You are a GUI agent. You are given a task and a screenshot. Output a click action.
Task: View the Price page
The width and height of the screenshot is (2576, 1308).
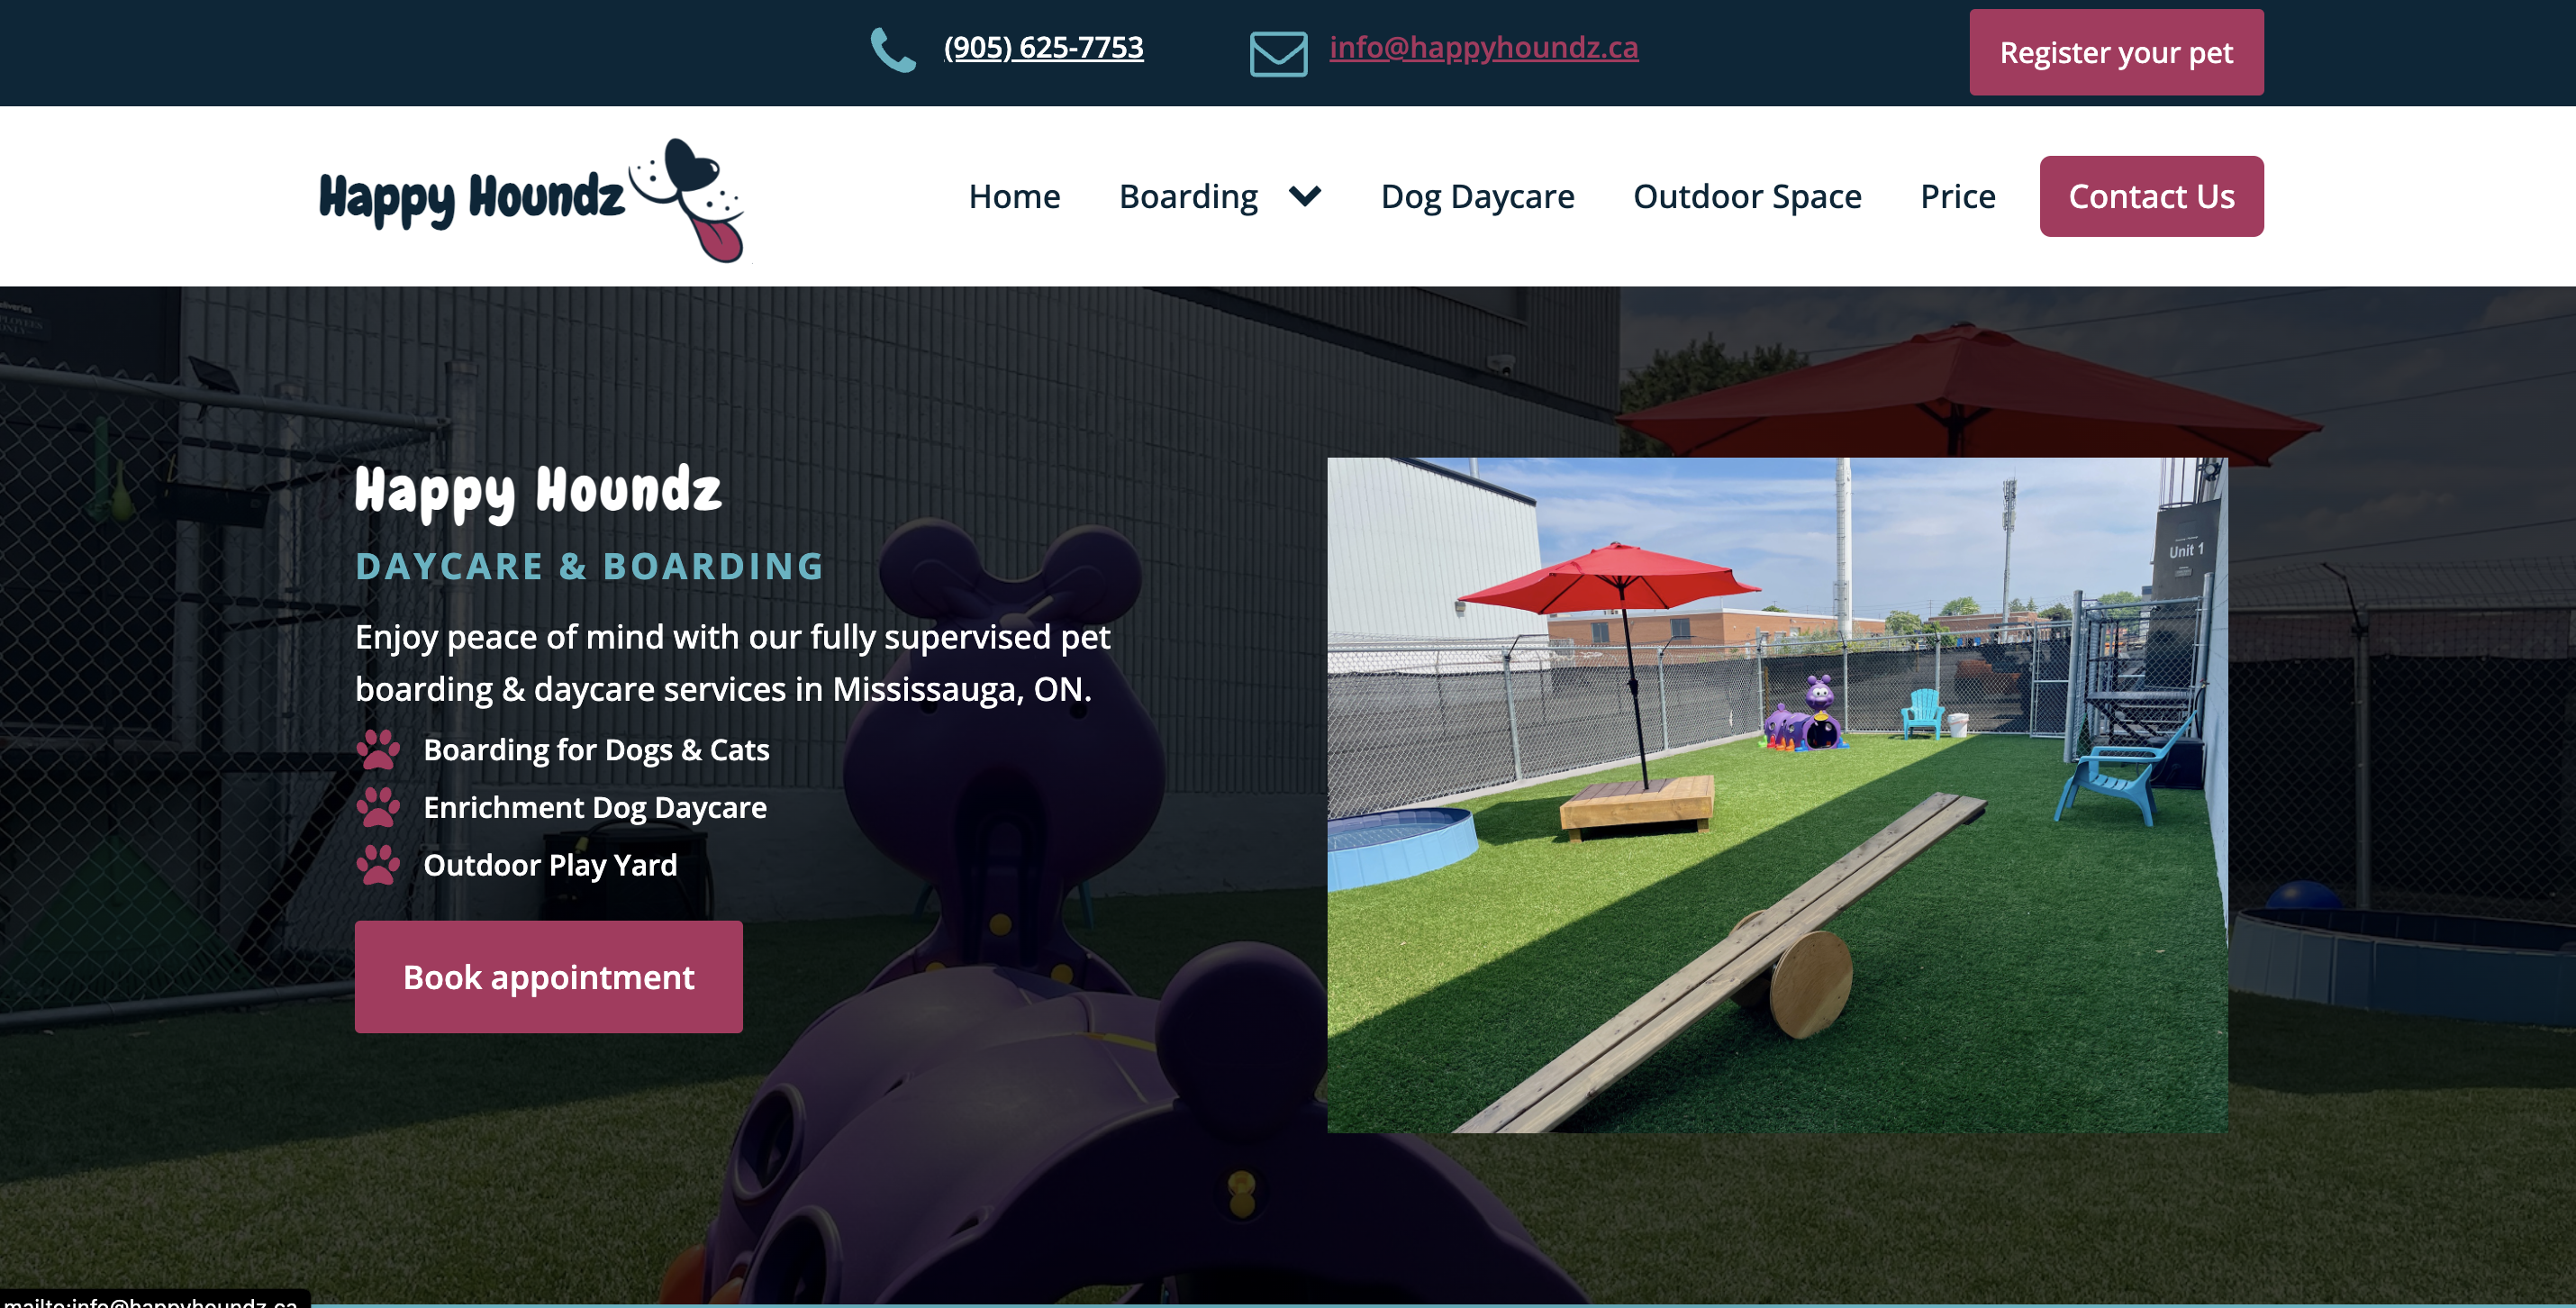[x=1958, y=196]
